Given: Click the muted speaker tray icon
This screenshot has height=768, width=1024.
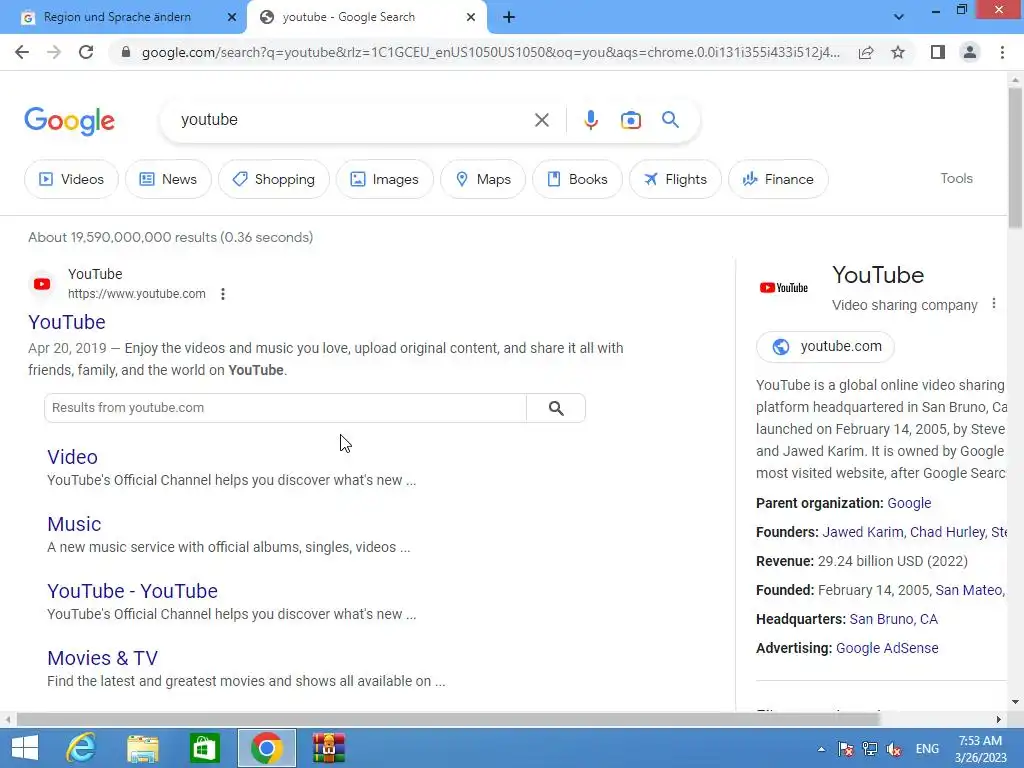Looking at the screenshot, I should click(893, 749).
